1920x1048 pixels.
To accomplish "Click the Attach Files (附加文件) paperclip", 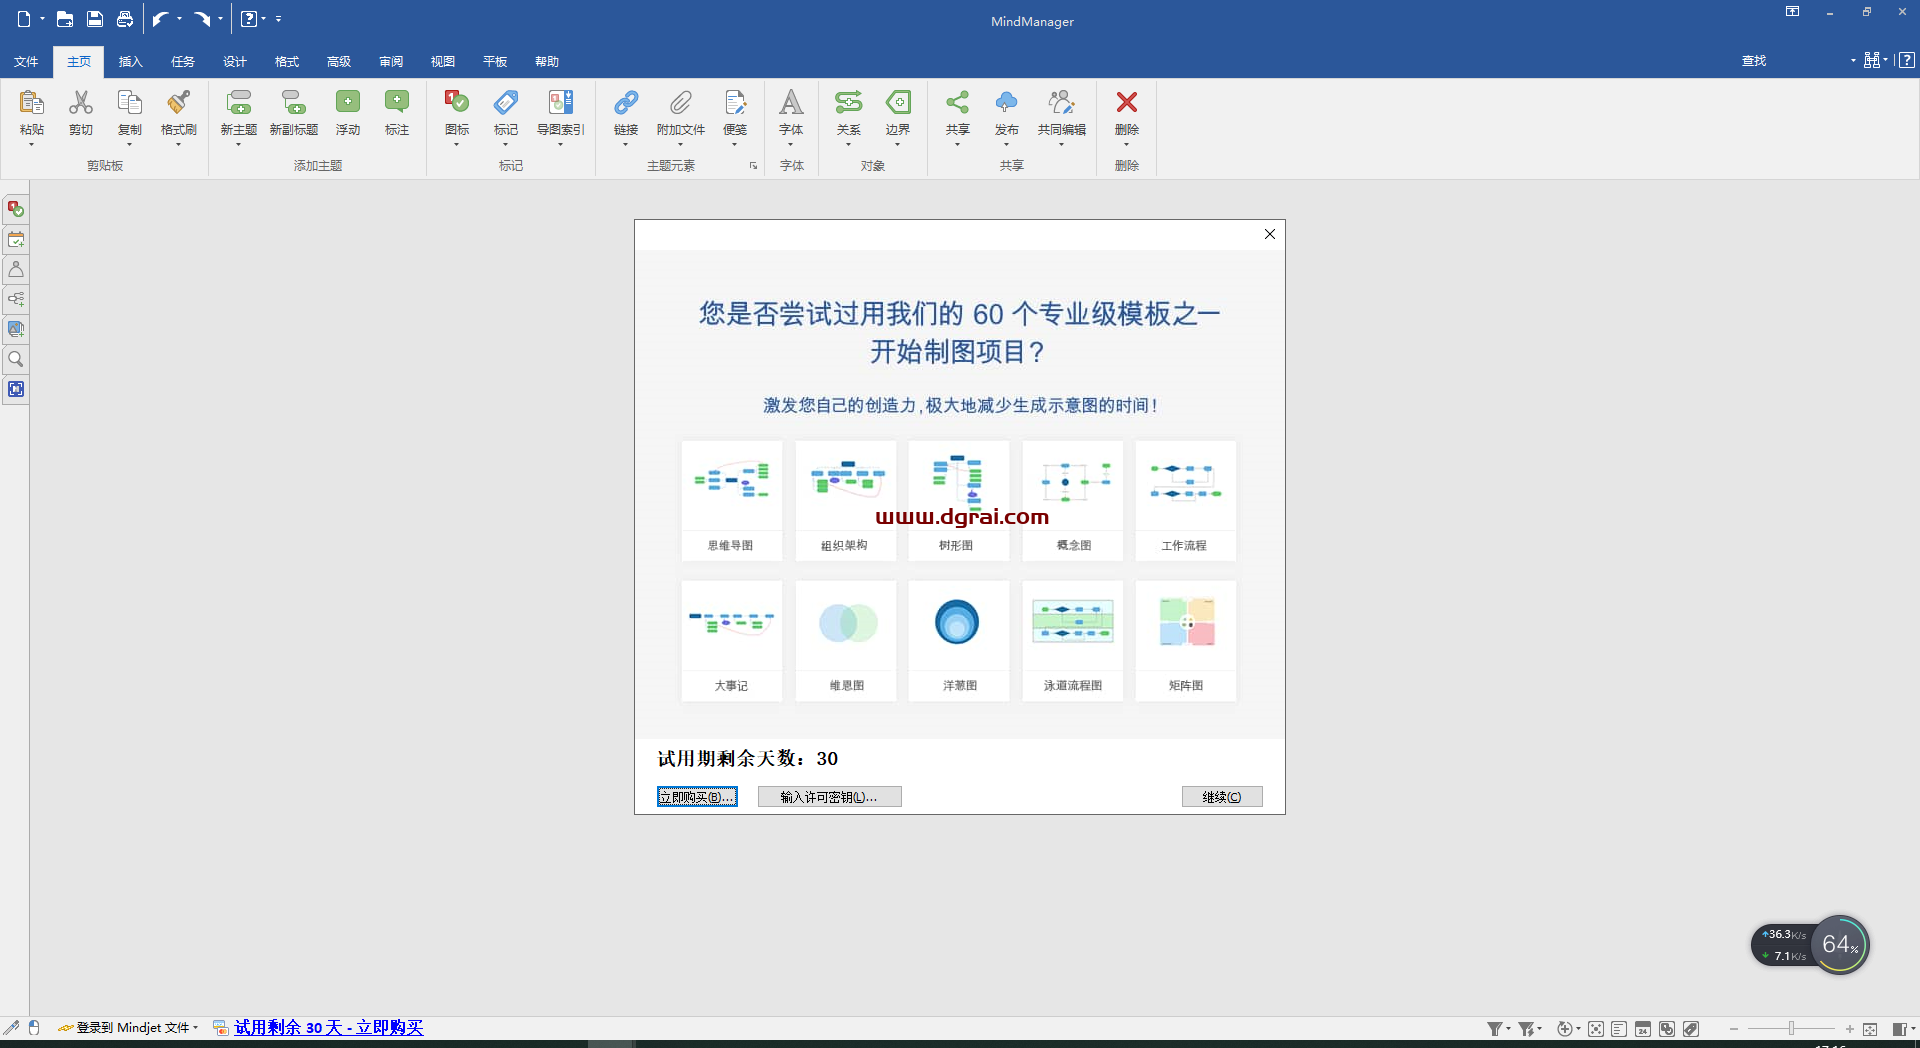I will pos(681,102).
